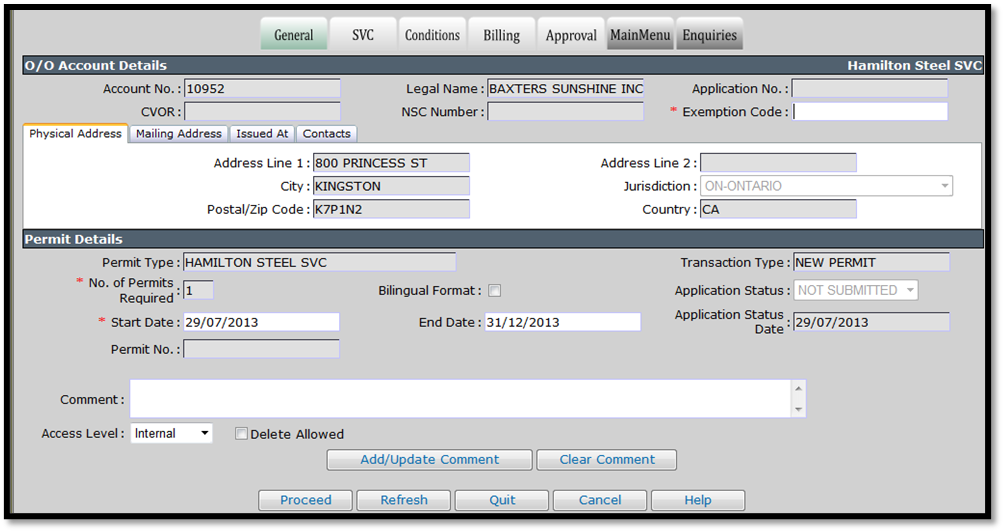Screen dimensions: 1004x532
Task: Open the Application Status dropdown
Action: point(855,291)
